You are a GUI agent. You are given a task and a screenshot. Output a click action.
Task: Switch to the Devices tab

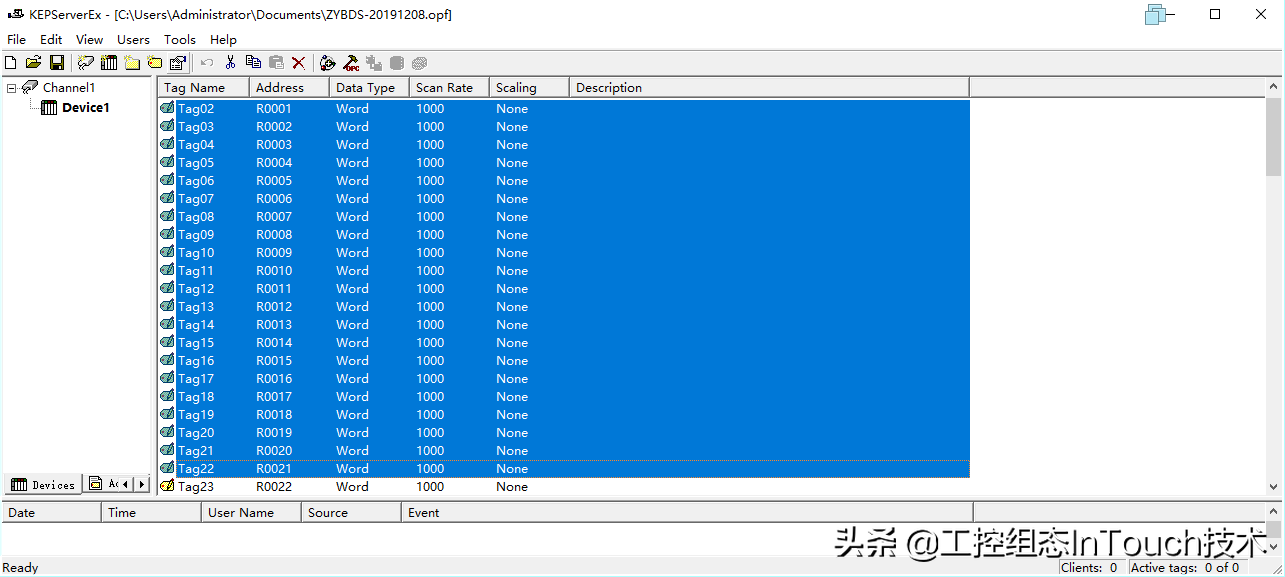click(x=43, y=484)
